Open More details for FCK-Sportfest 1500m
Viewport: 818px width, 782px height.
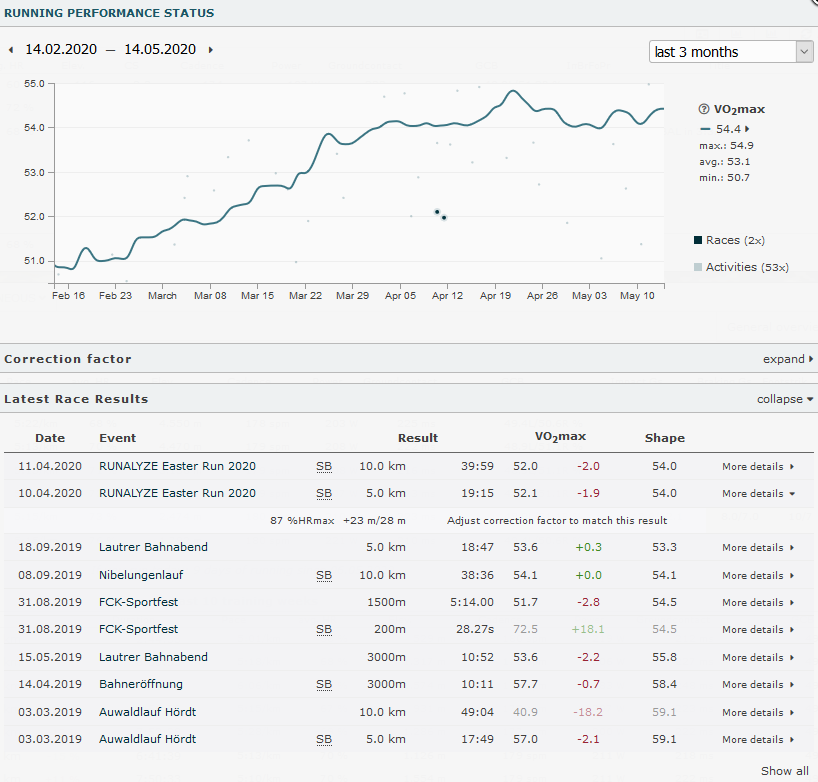click(x=758, y=603)
